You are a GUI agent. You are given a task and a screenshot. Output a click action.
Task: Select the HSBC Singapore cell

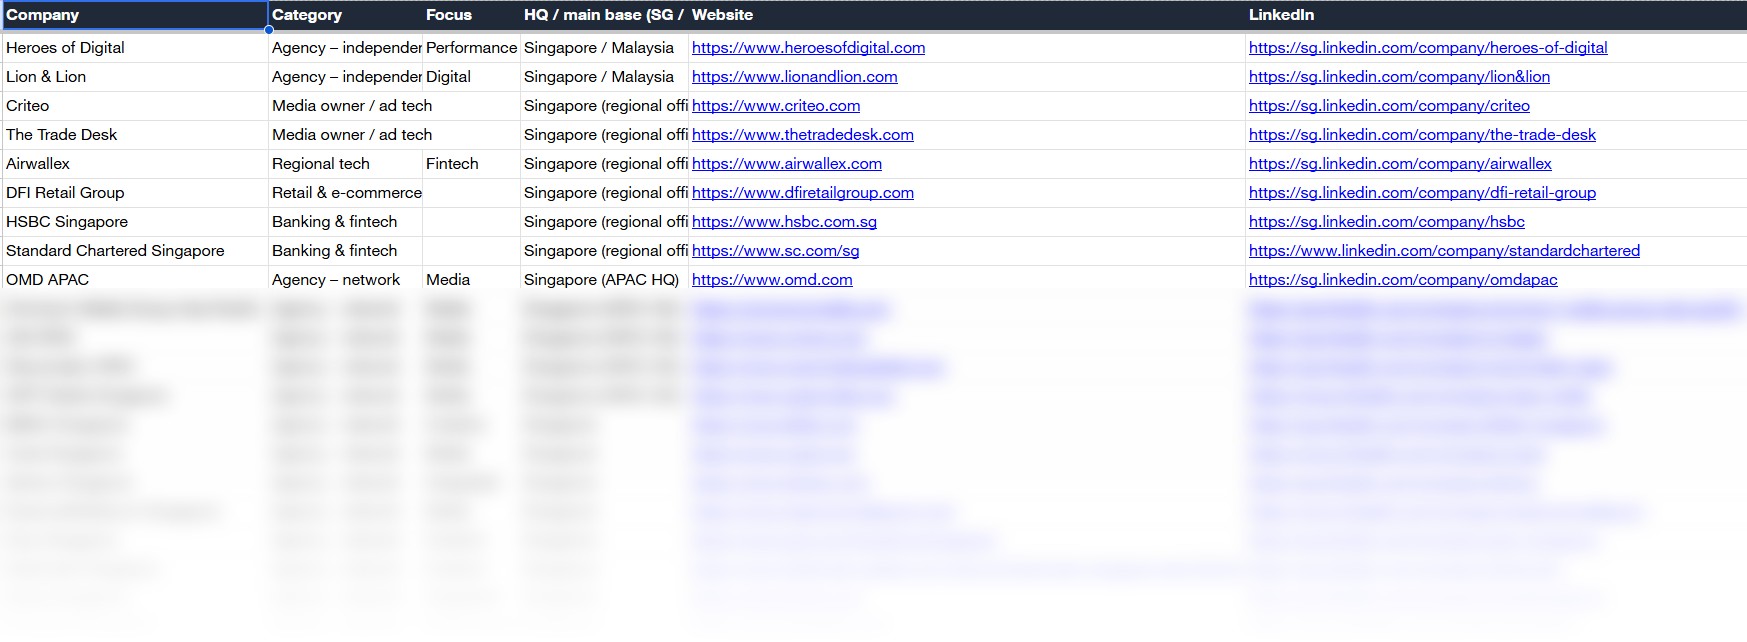pyautogui.click(x=134, y=222)
